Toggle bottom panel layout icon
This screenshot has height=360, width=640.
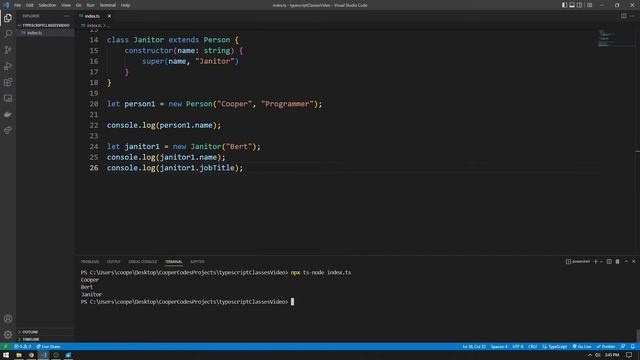click(572, 5)
